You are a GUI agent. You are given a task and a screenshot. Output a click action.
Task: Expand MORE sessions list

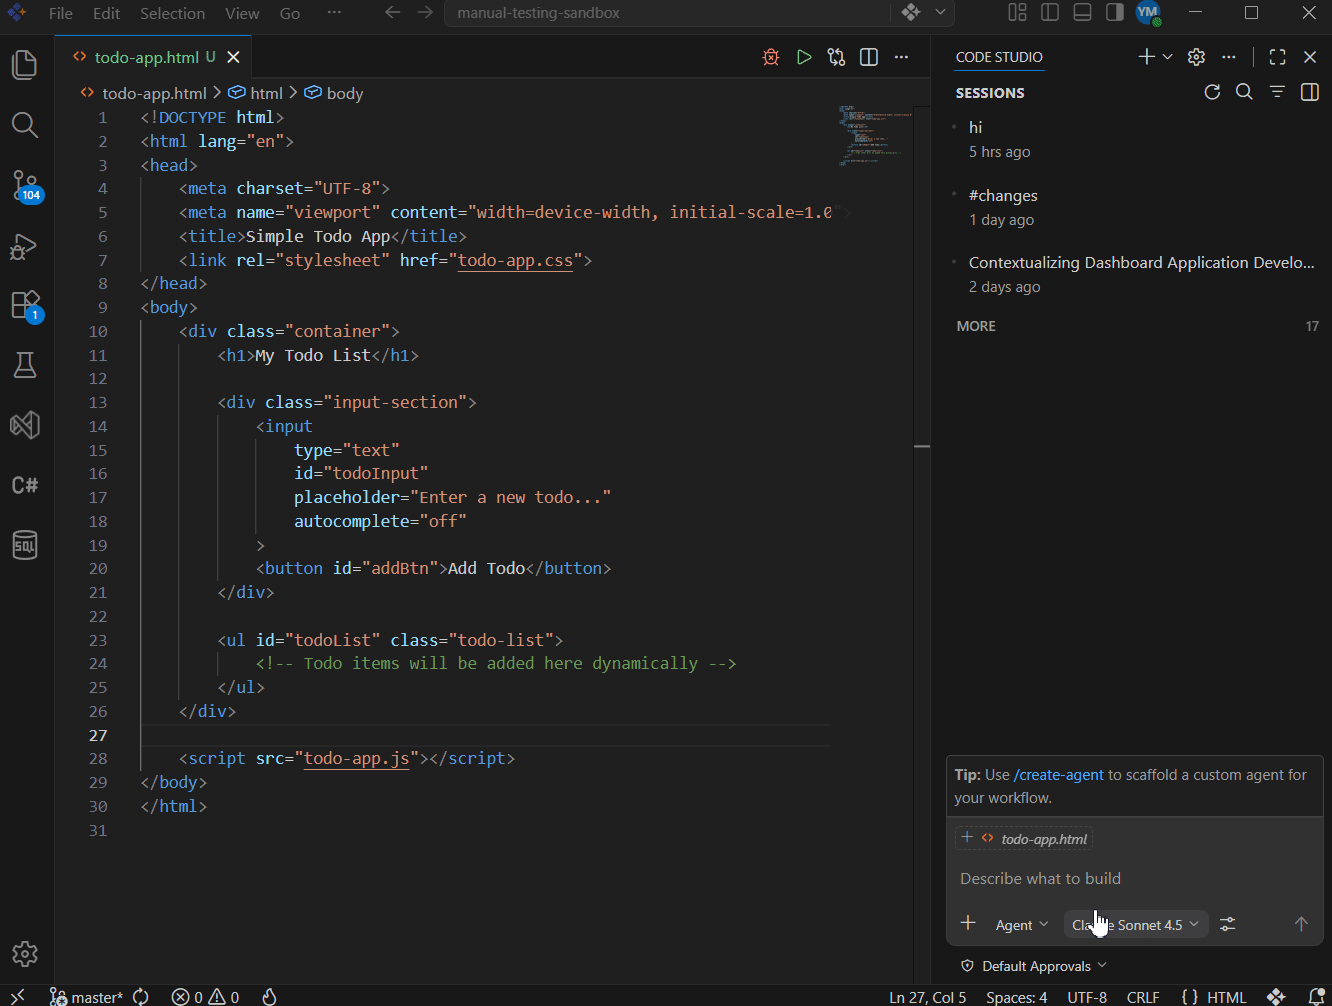coord(1137,326)
